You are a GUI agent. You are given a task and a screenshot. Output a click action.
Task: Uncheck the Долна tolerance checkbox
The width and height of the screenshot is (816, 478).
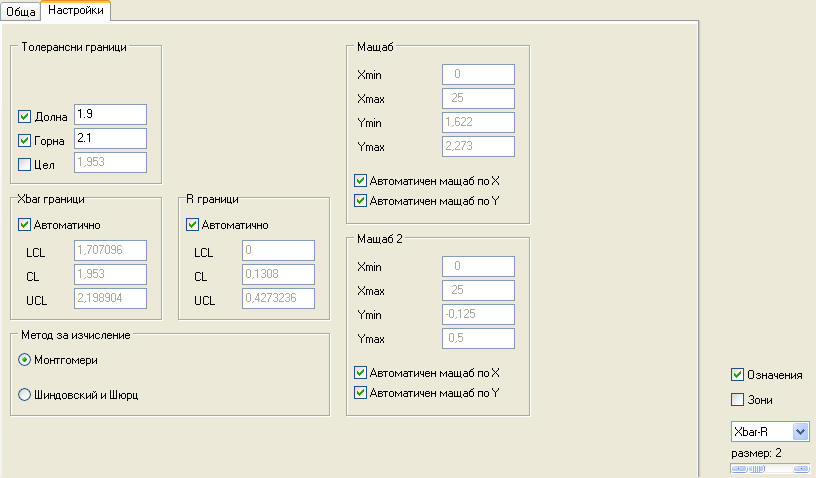tap(25, 116)
